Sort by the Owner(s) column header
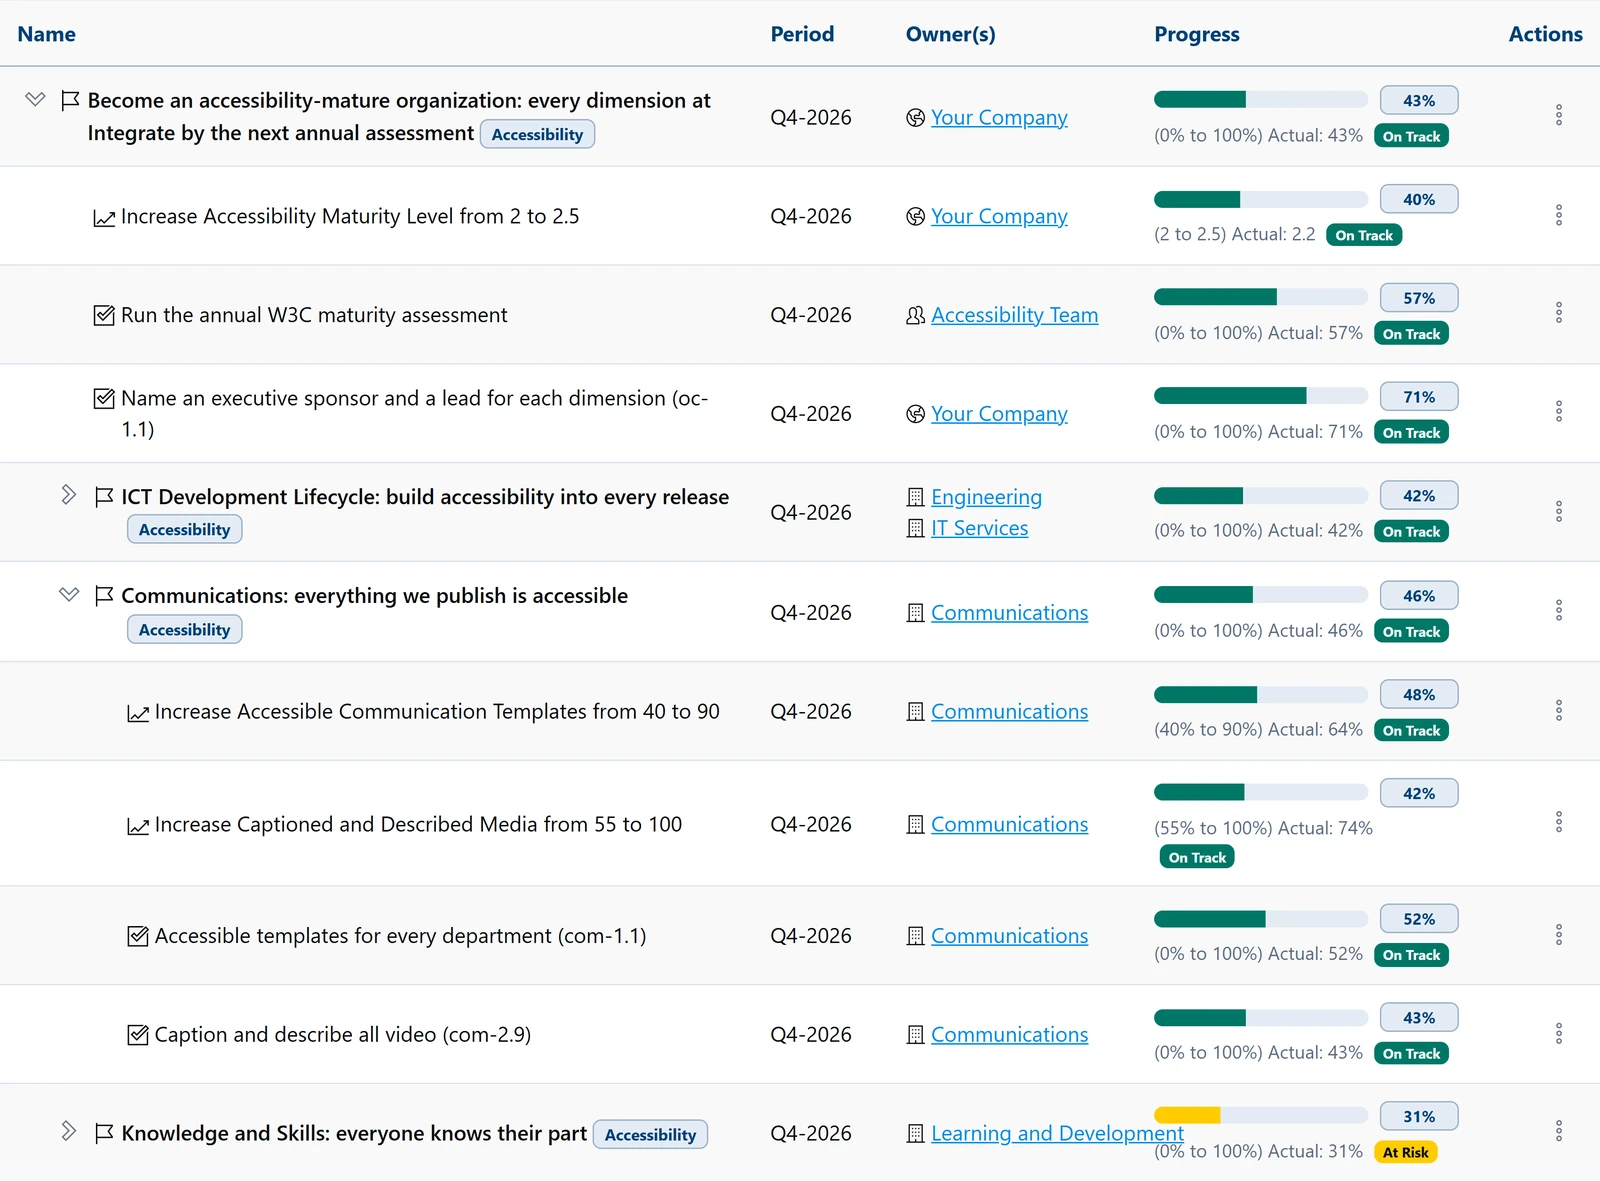Viewport: 1600px width, 1181px height. click(x=950, y=34)
